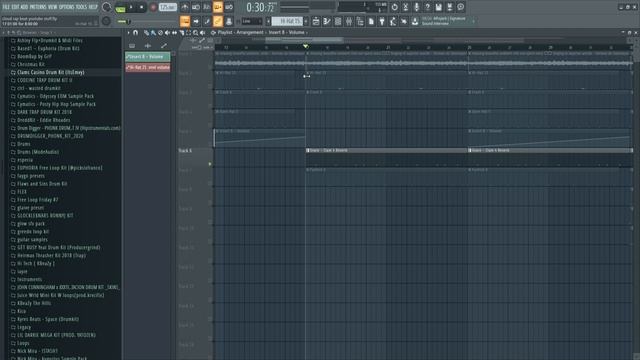Click the help question mark icon

click(x=427, y=7)
